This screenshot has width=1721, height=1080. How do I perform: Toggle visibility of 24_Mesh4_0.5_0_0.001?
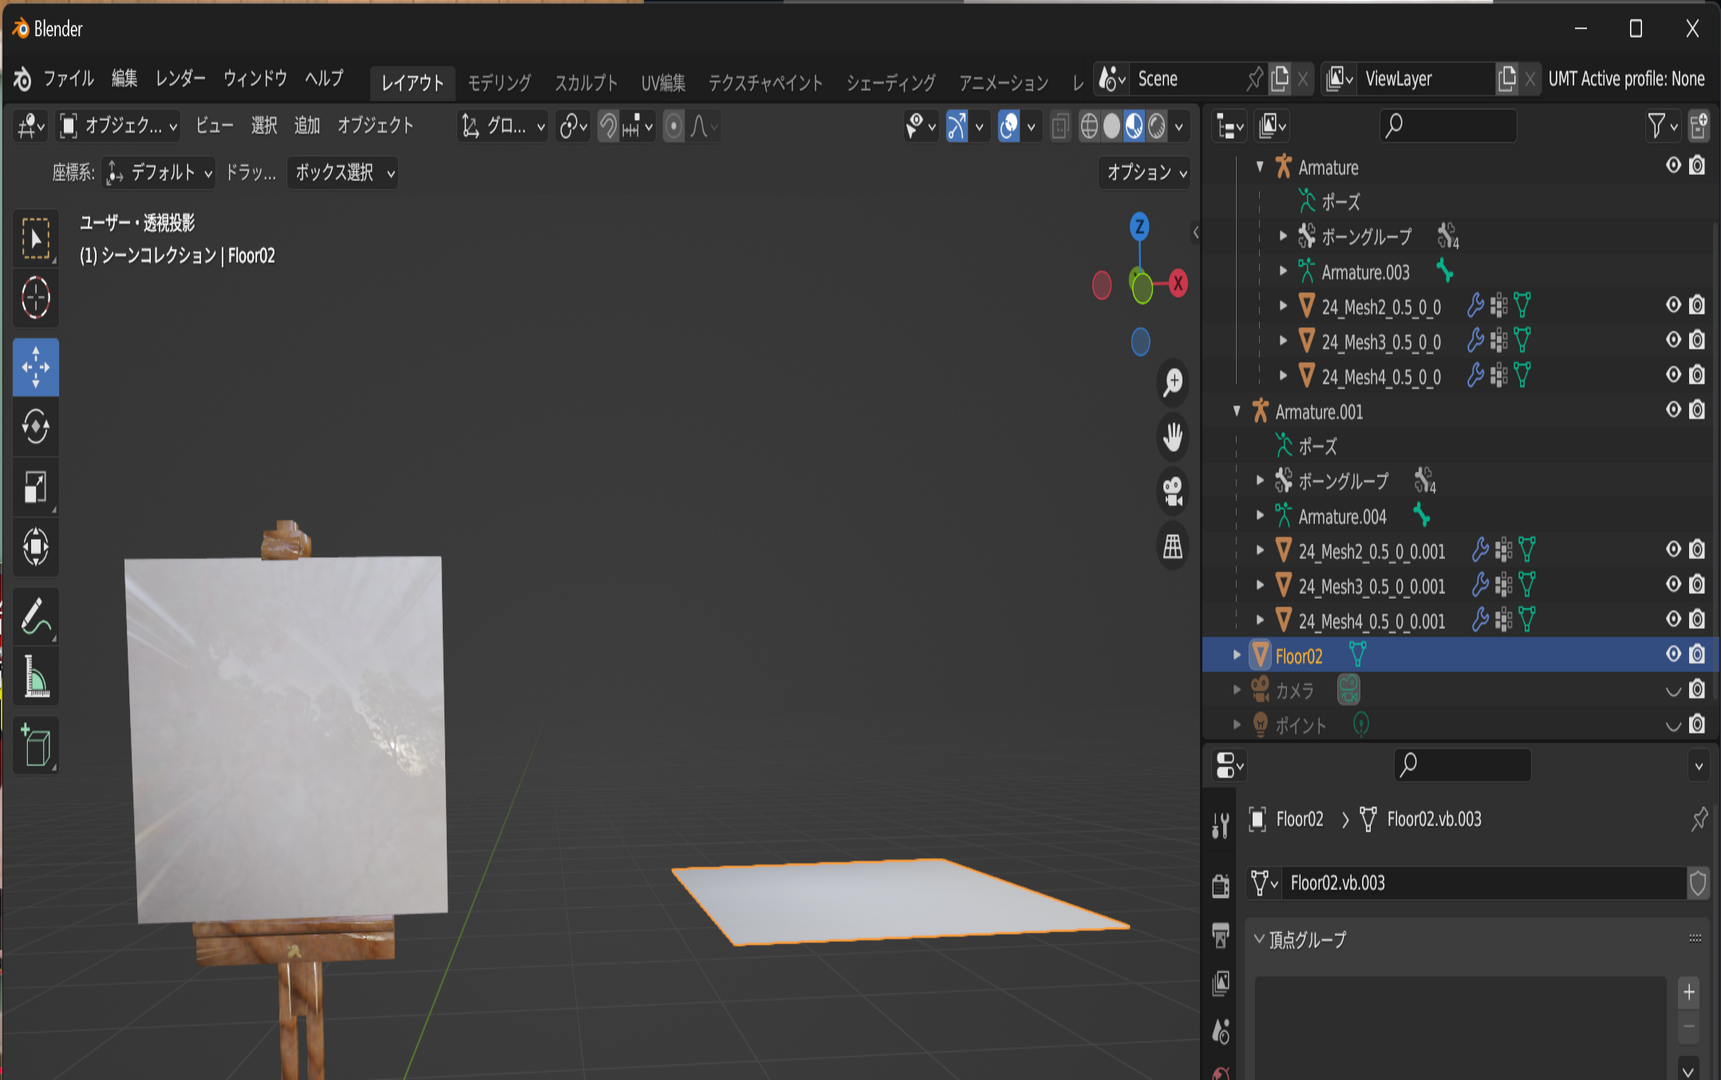click(1673, 619)
